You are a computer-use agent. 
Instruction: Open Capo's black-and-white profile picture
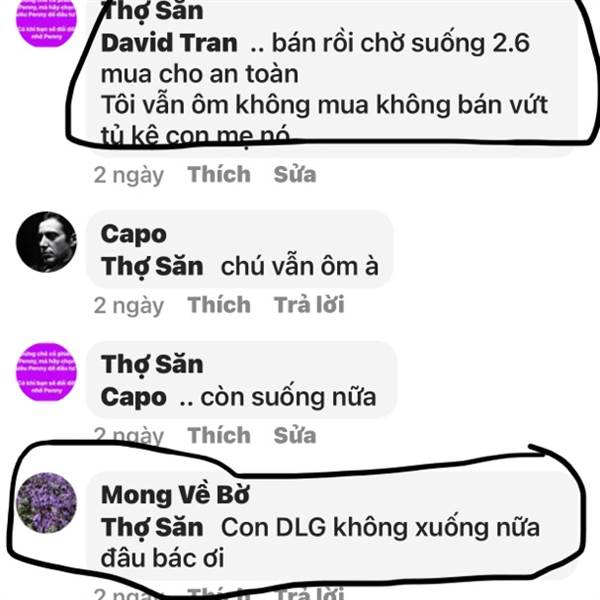tap(46, 241)
